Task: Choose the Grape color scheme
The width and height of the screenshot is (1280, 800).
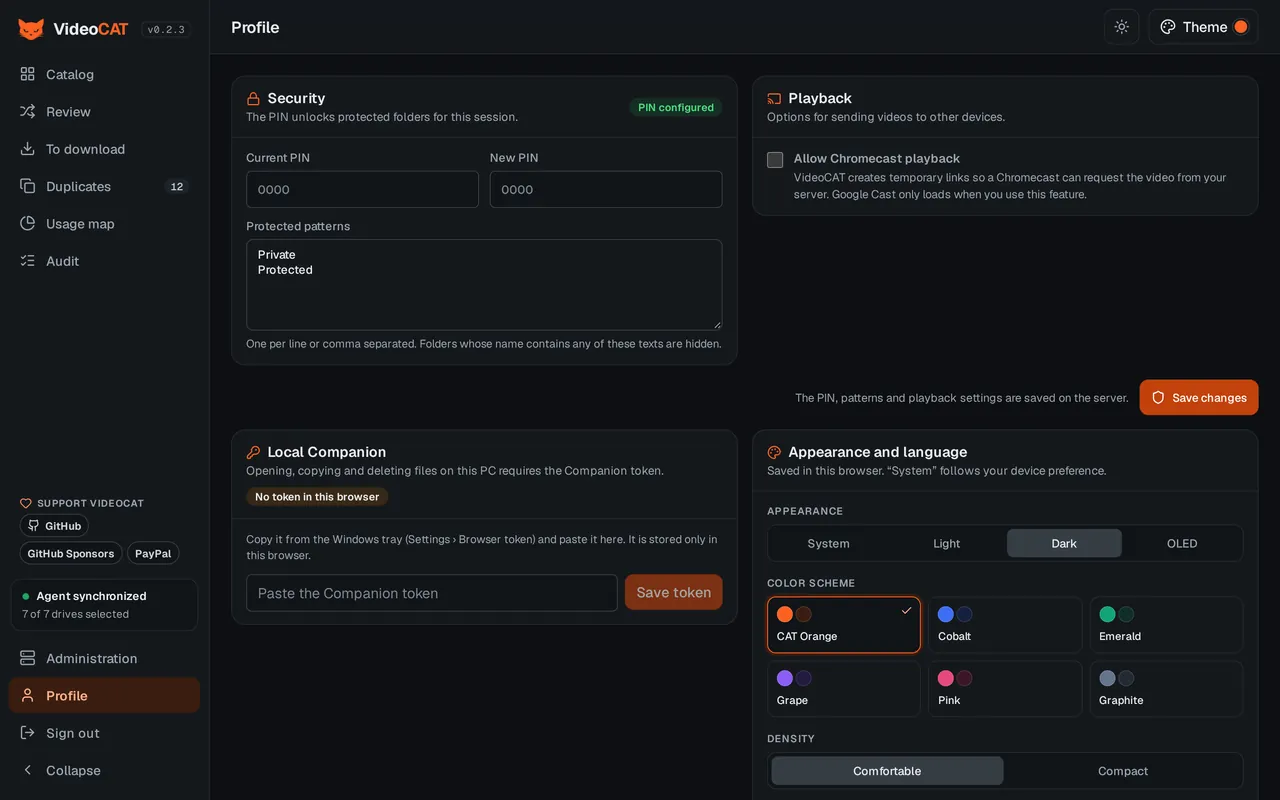Action: (x=844, y=689)
